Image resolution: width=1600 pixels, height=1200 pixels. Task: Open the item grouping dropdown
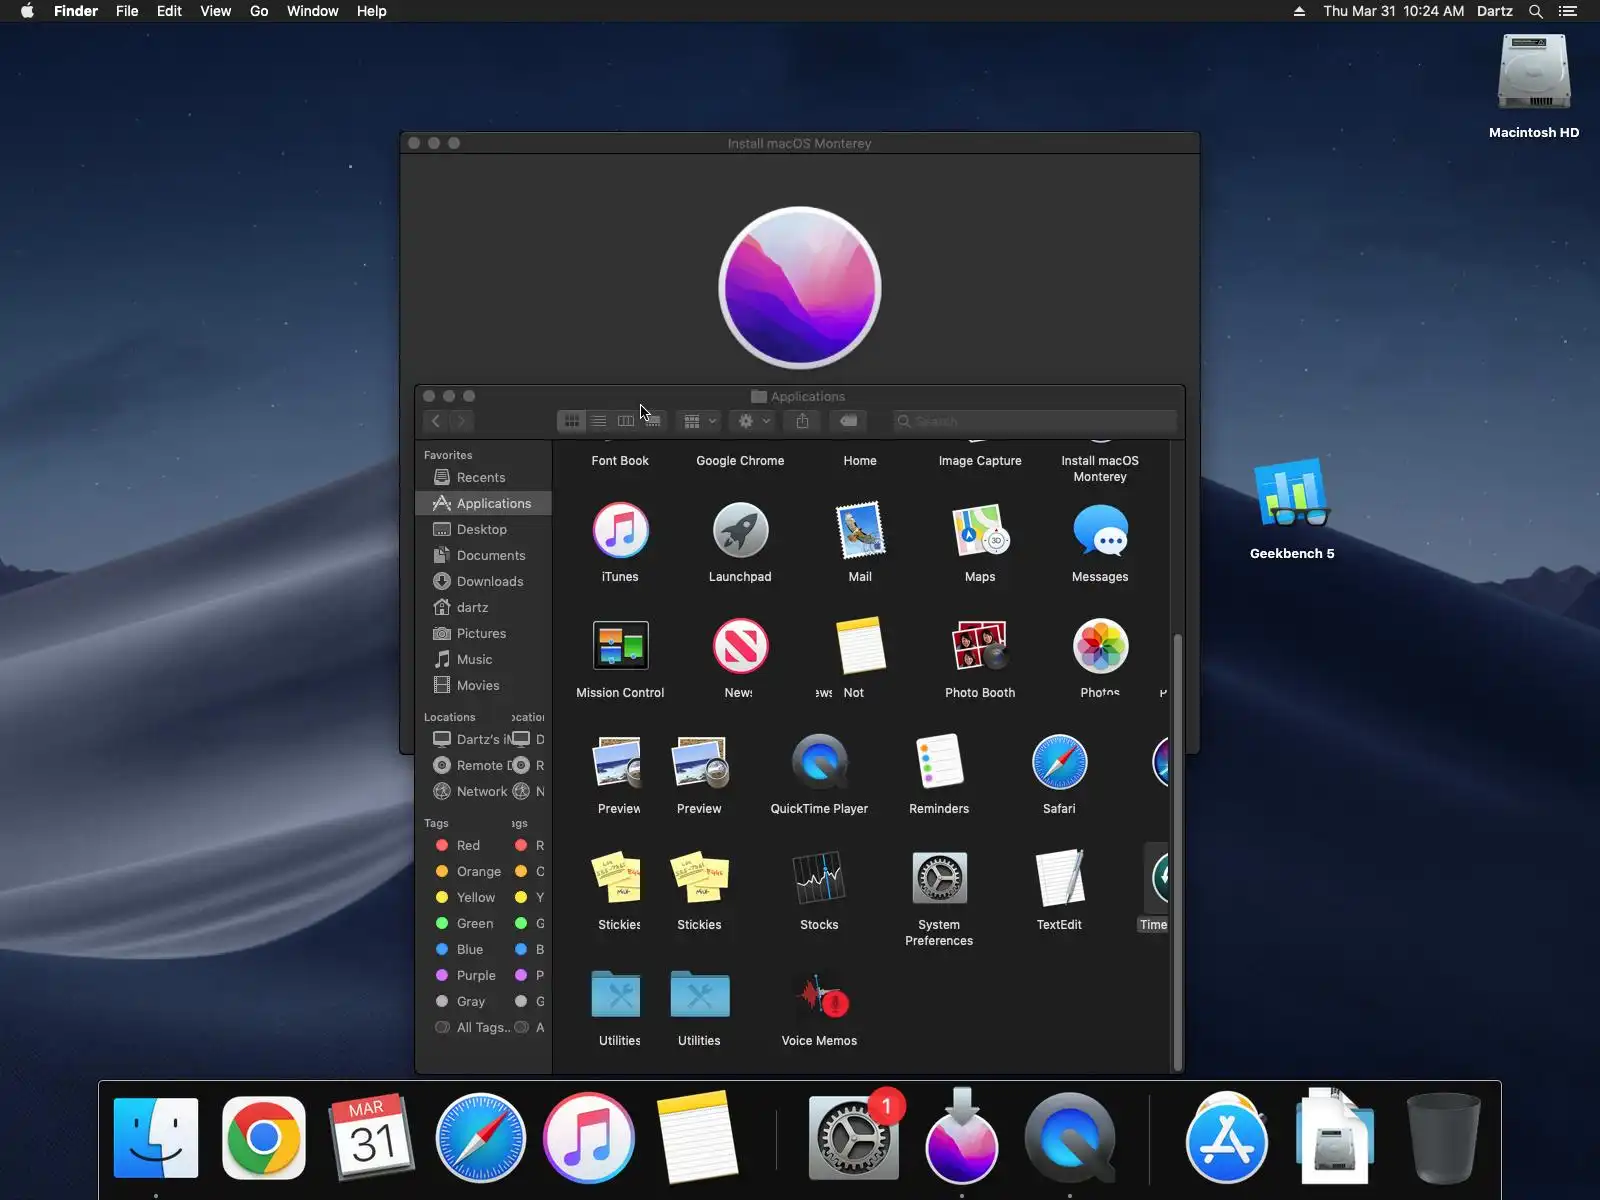[698, 421]
